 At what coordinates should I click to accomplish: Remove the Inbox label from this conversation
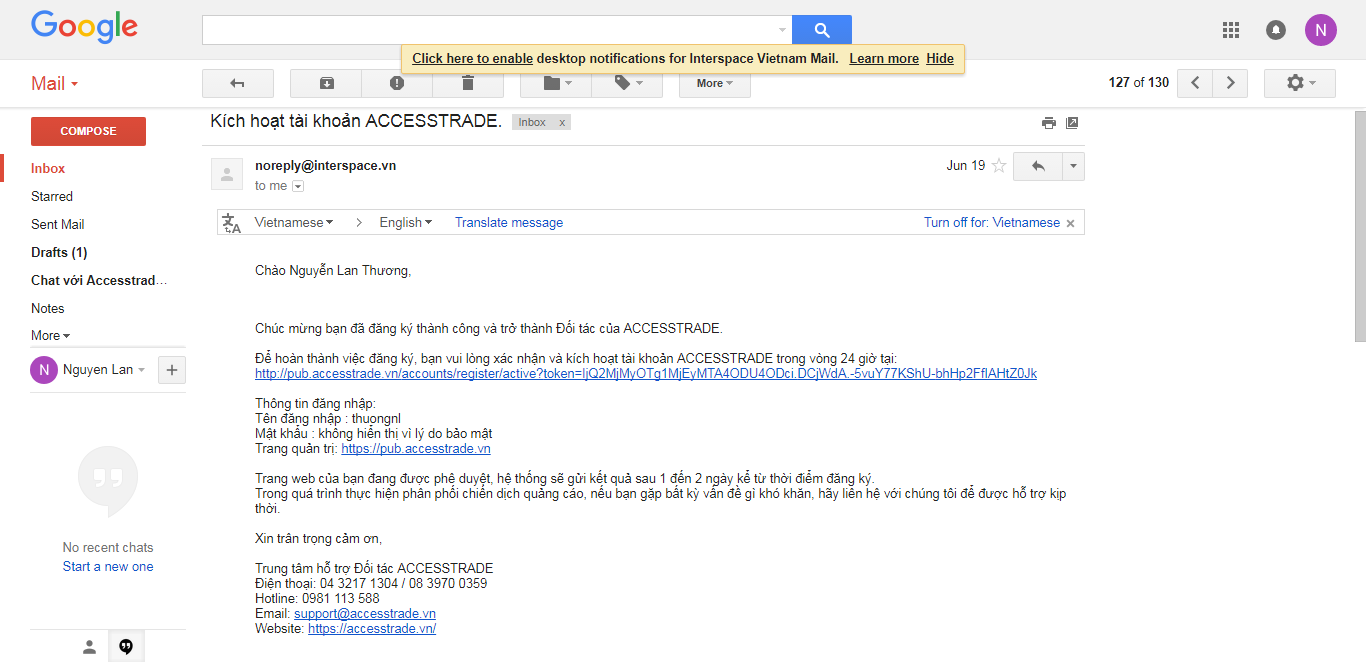[x=562, y=123]
